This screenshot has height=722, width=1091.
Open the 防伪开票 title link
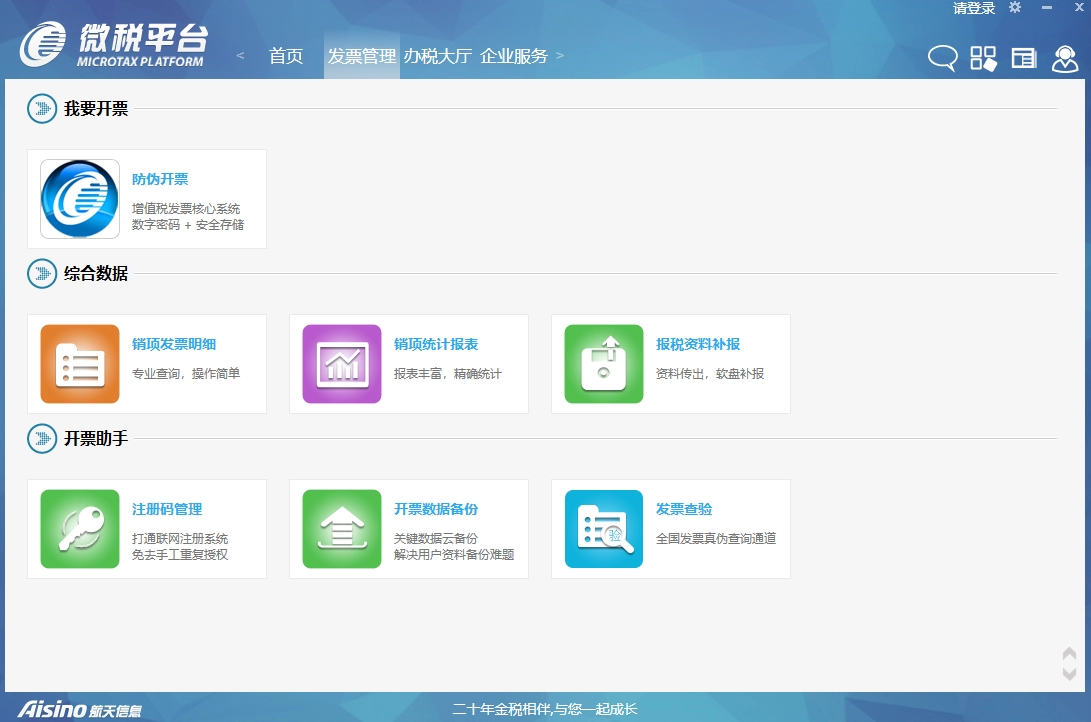160,179
